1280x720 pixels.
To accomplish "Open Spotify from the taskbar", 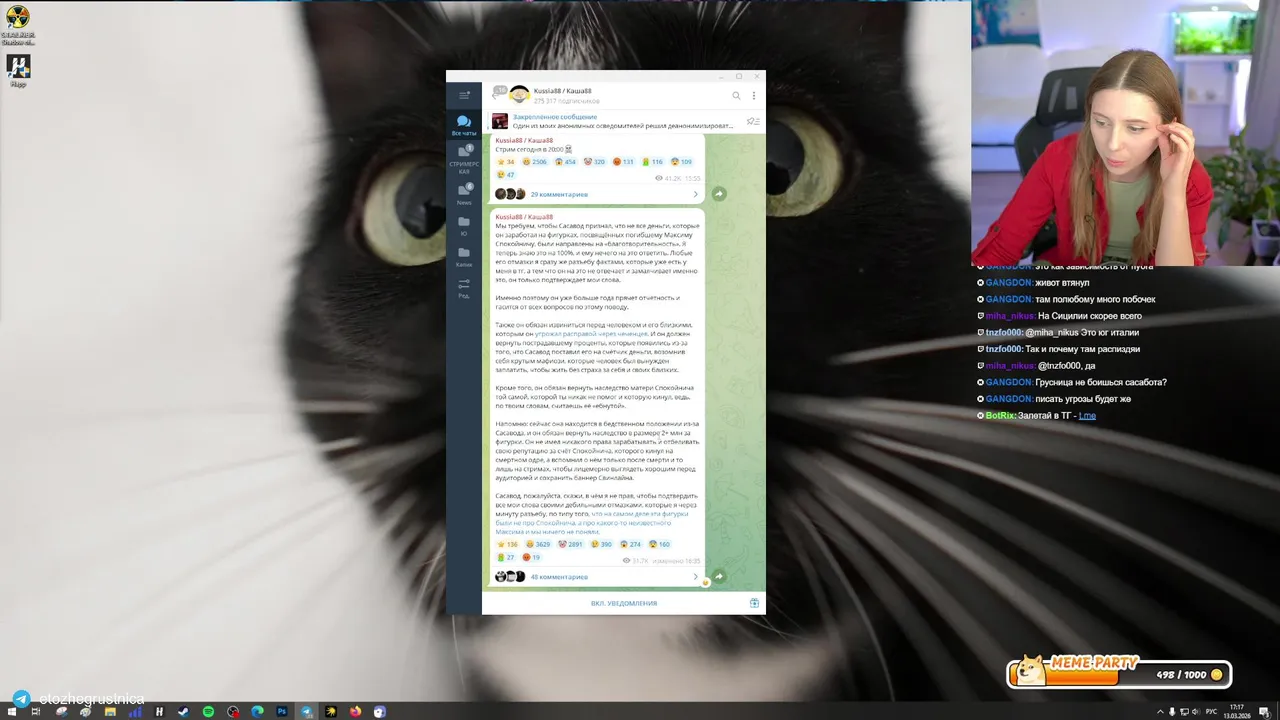I will pyautogui.click(x=208, y=712).
